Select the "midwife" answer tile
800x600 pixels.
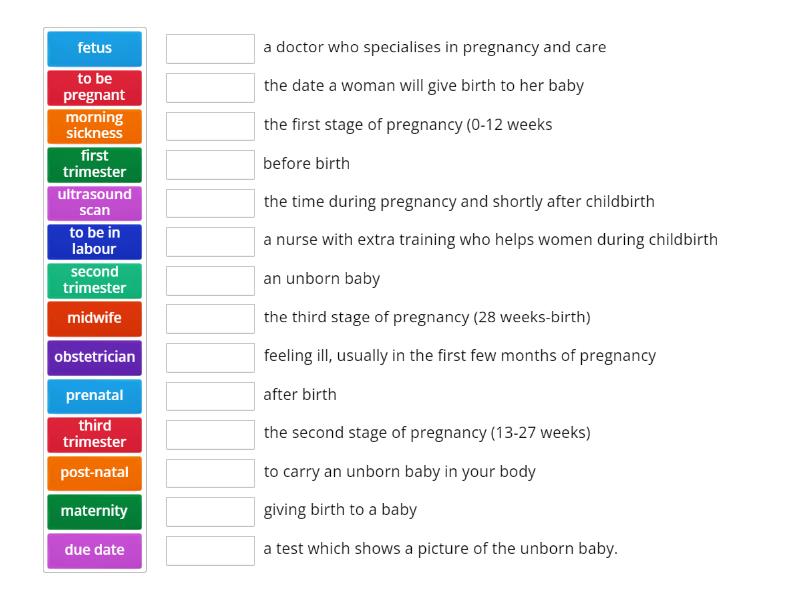click(x=94, y=318)
